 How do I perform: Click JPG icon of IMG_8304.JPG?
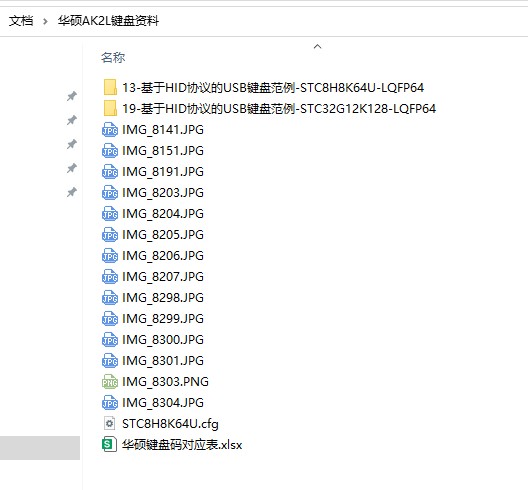(x=110, y=402)
